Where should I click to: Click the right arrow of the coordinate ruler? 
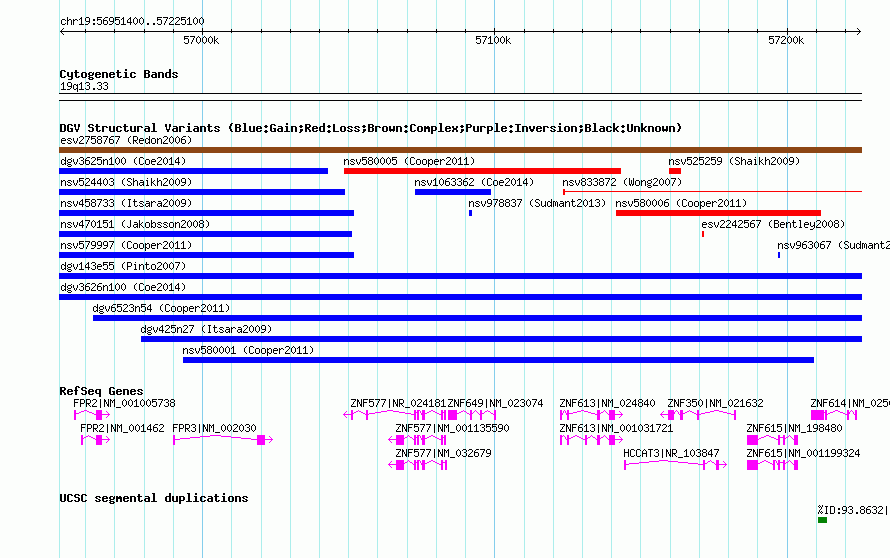pyautogui.click(x=859, y=32)
